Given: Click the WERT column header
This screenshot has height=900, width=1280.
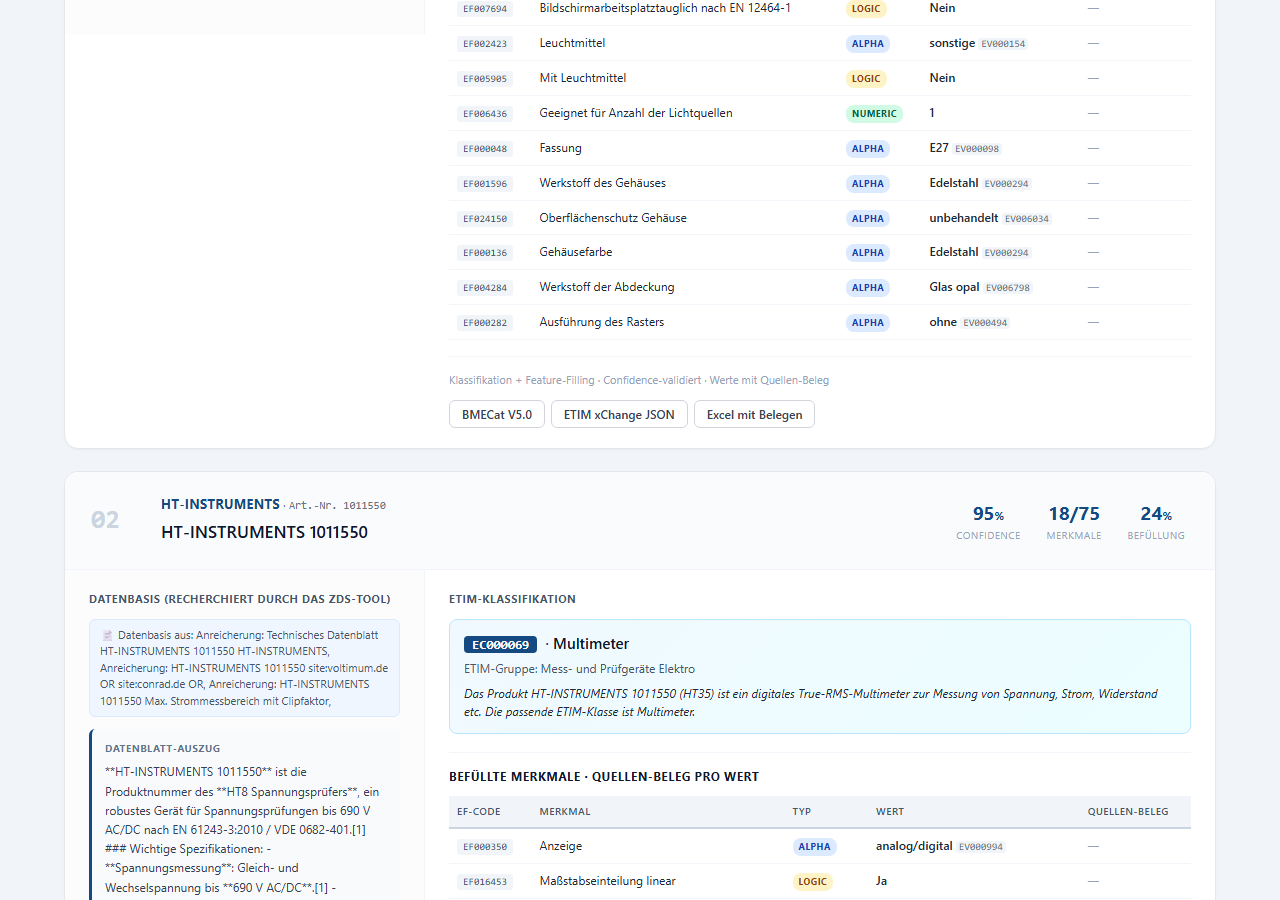Looking at the screenshot, I should pos(890,811).
